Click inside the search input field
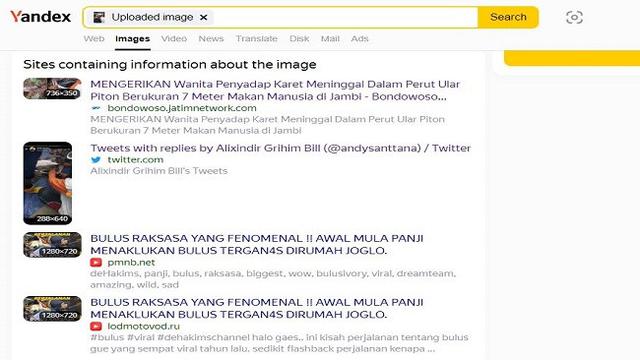The height and width of the screenshot is (360, 640). [x=345, y=17]
